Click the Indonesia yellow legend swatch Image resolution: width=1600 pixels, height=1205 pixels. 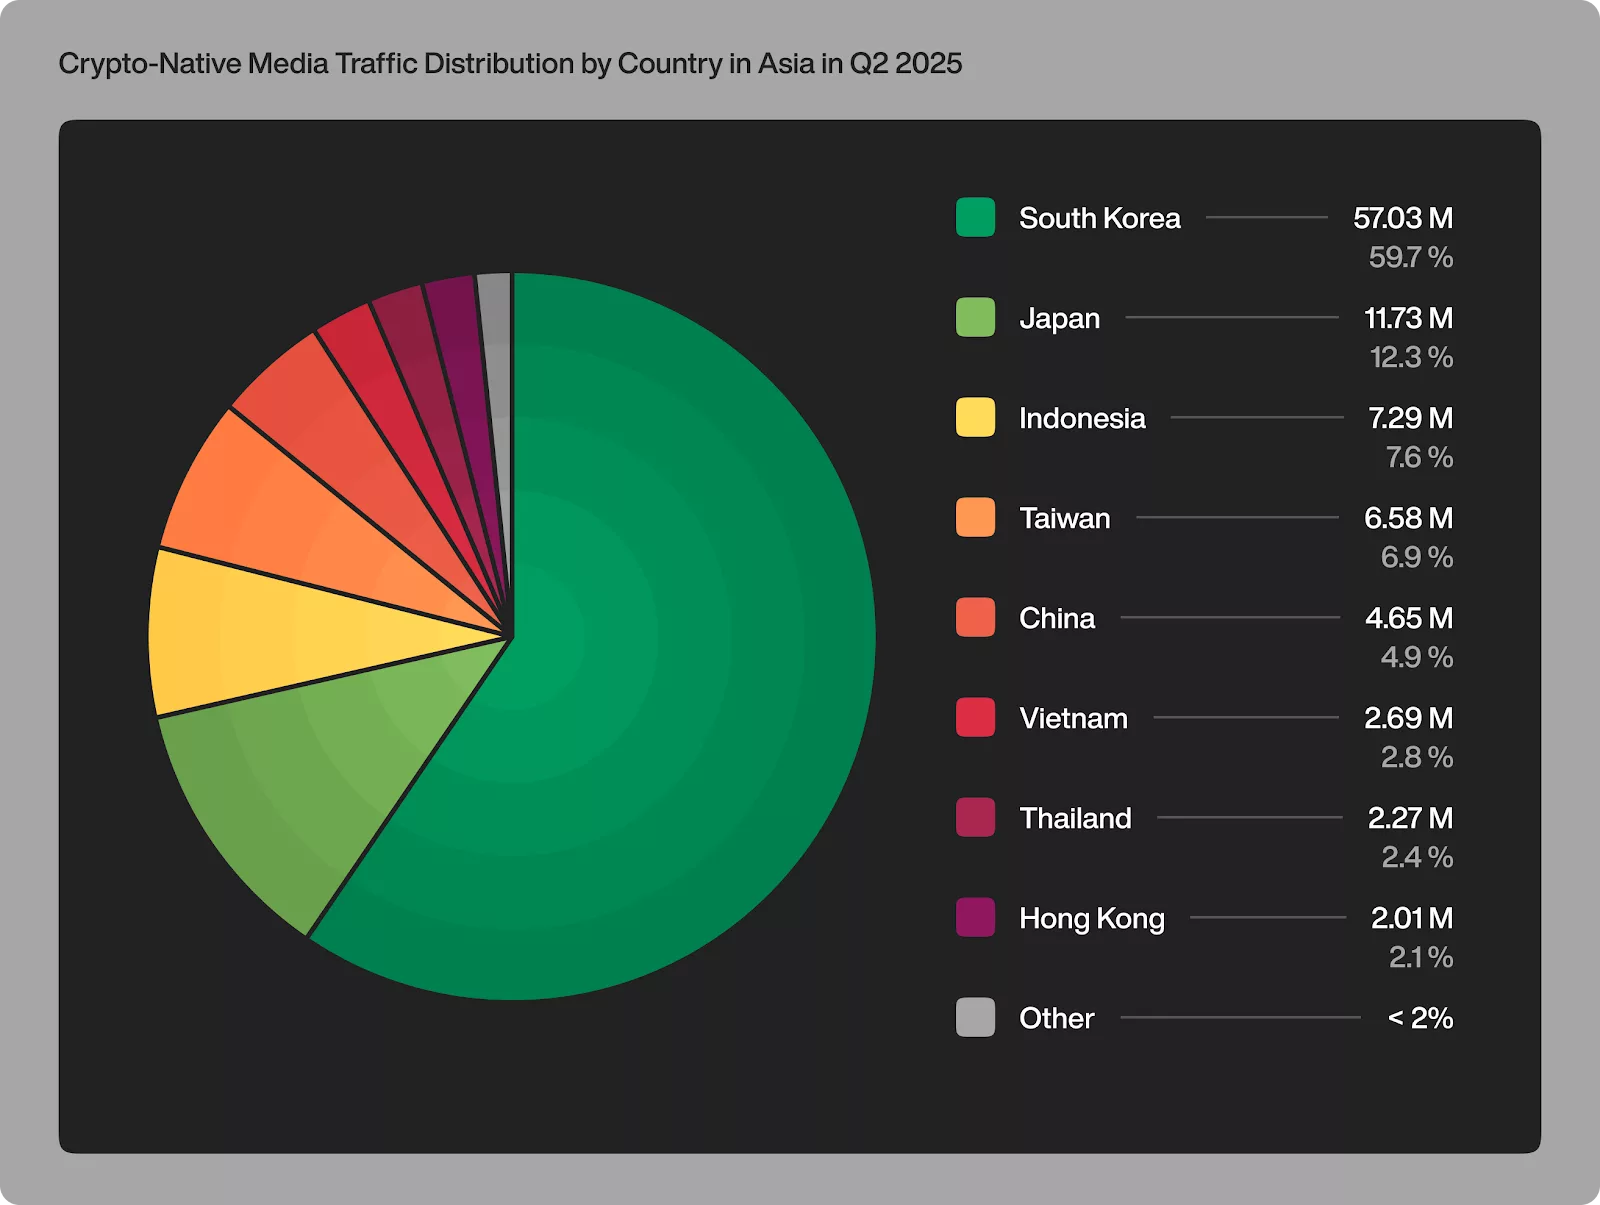point(973,418)
